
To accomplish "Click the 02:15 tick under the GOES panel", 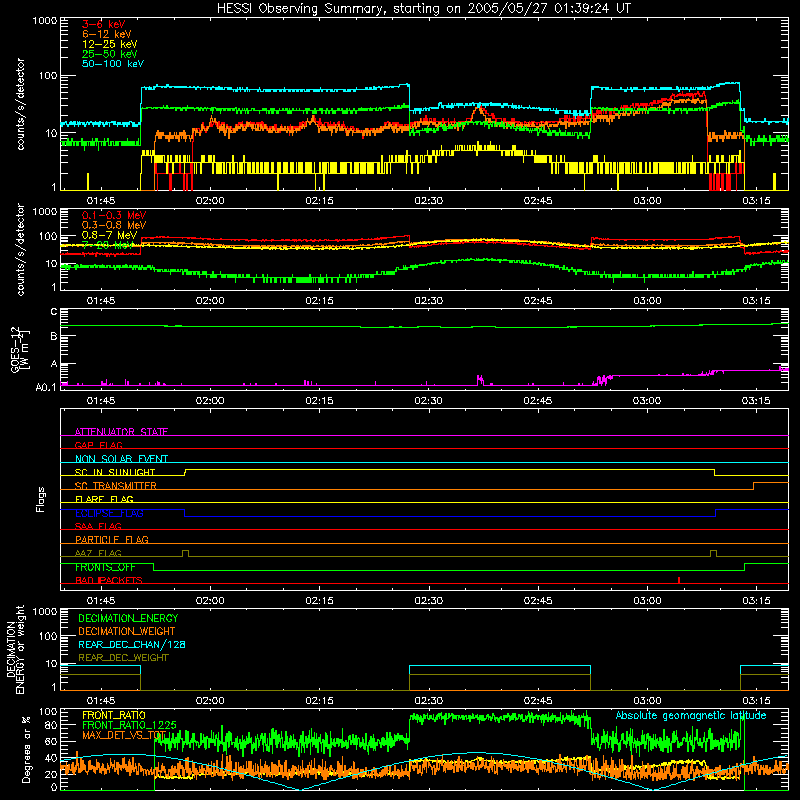I will [x=319, y=401].
